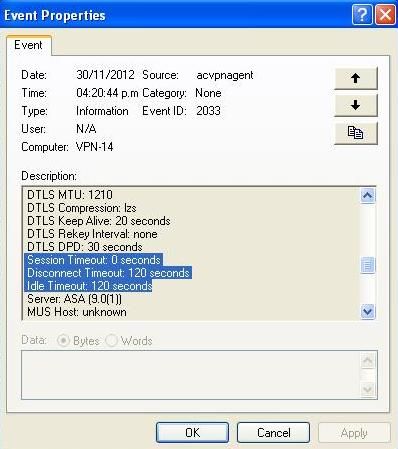The width and height of the screenshot is (398, 449).
Task: Select the Event tab
Action: [28, 45]
